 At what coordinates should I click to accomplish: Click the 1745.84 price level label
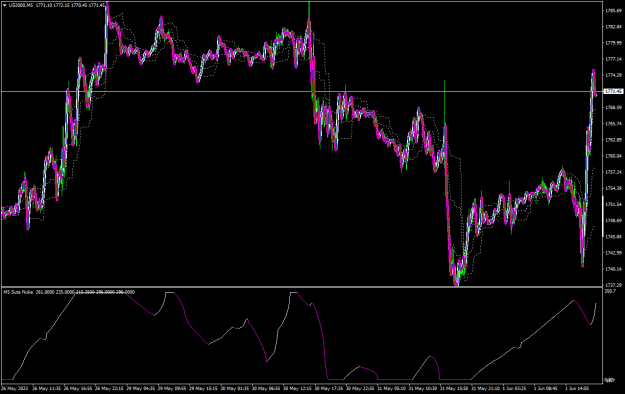click(x=613, y=236)
